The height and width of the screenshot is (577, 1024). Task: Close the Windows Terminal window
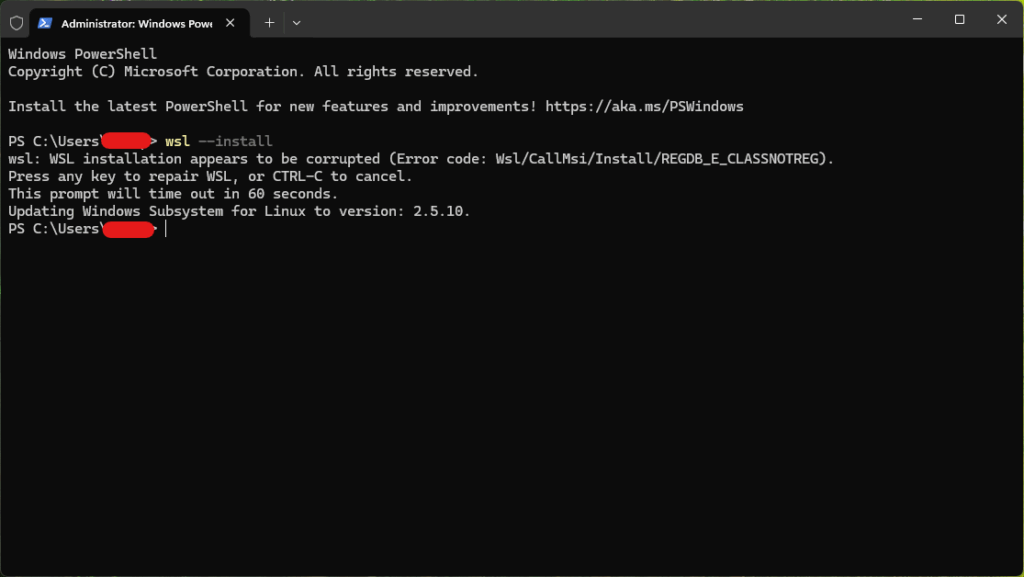[1001, 20]
